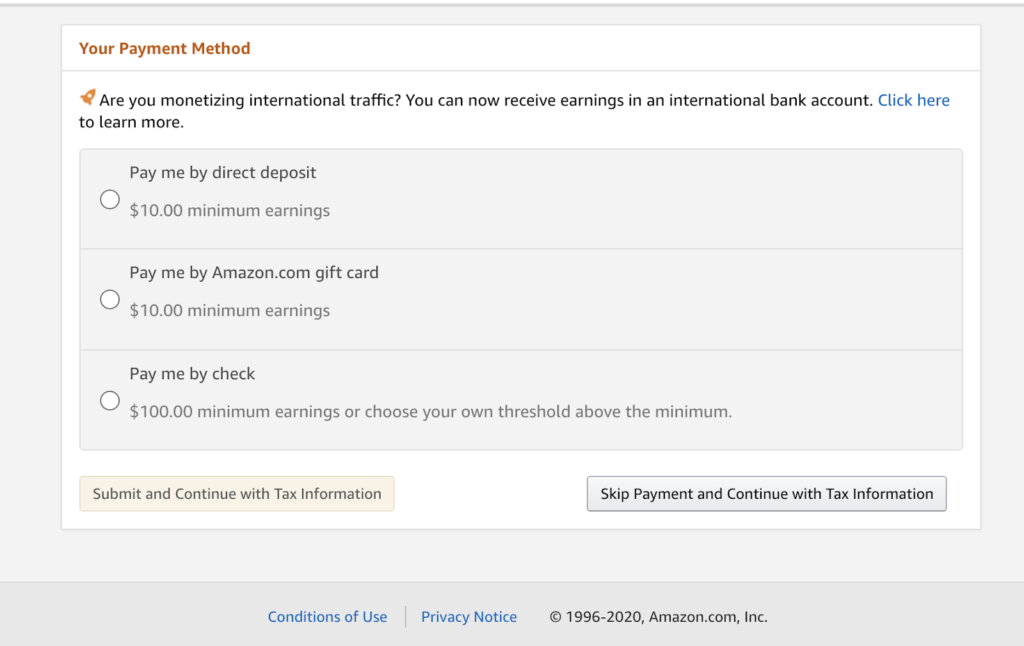The height and width of the screenshot is (646, 1024).
Task: Select the Amazon.com gift card radio button
Action: click(x=110, y=299)
